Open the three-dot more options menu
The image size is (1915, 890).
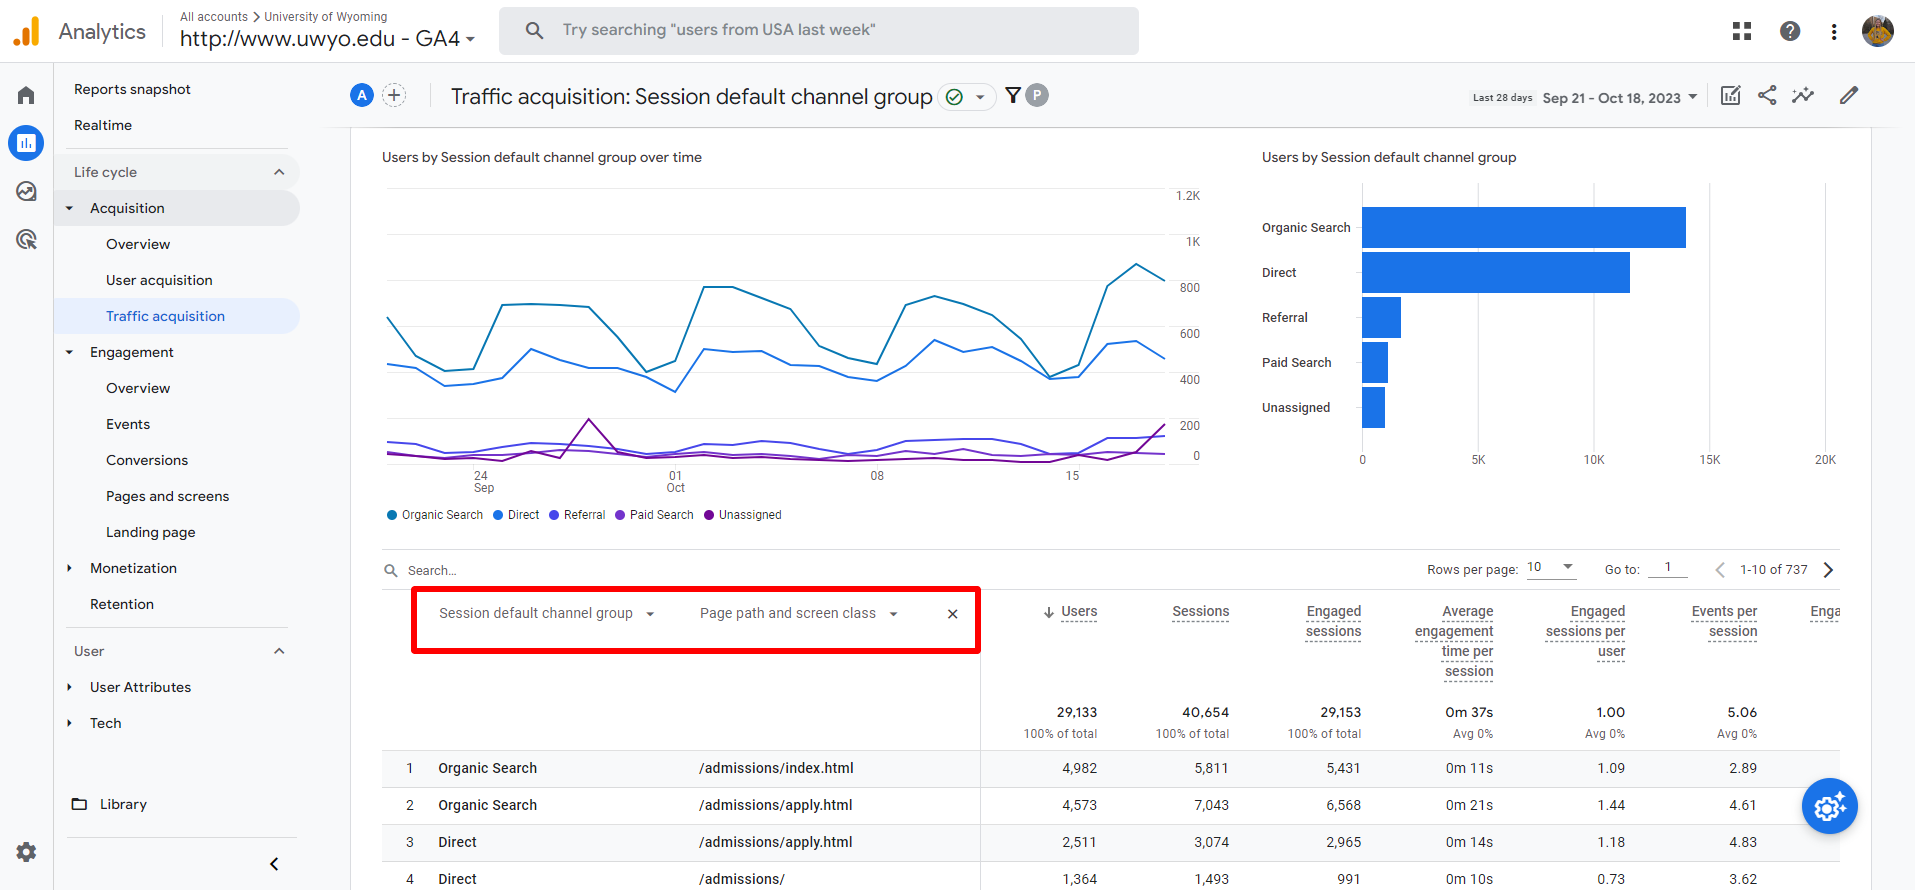(x=1834, y=31)
